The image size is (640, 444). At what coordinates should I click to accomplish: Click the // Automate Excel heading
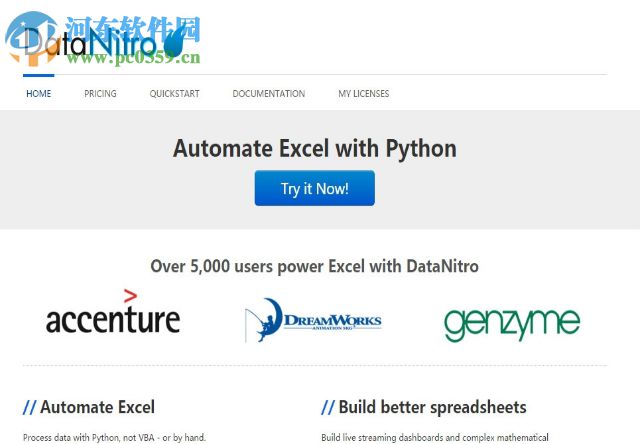click(89, 407)
